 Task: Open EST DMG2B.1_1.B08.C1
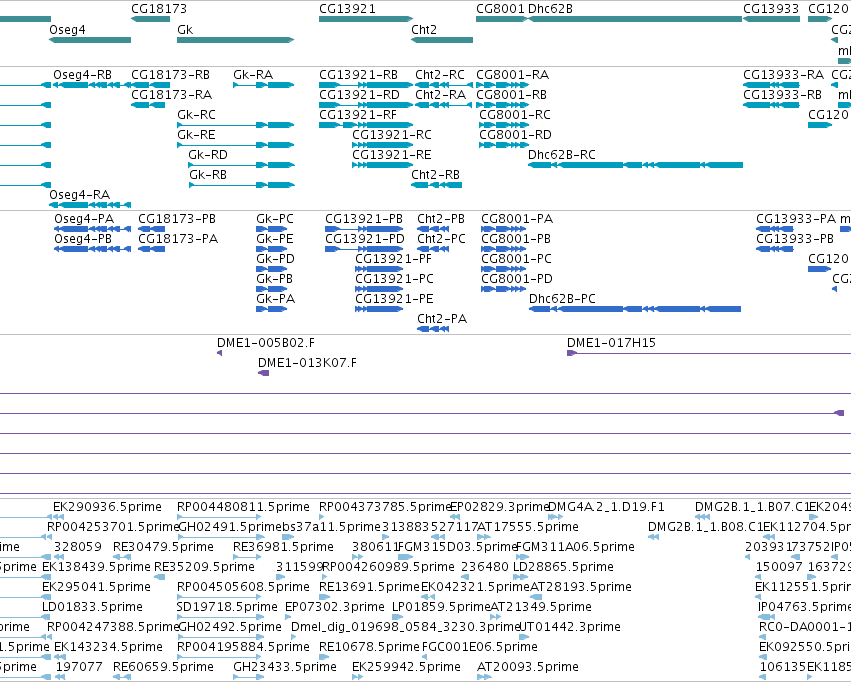point(705,527)
